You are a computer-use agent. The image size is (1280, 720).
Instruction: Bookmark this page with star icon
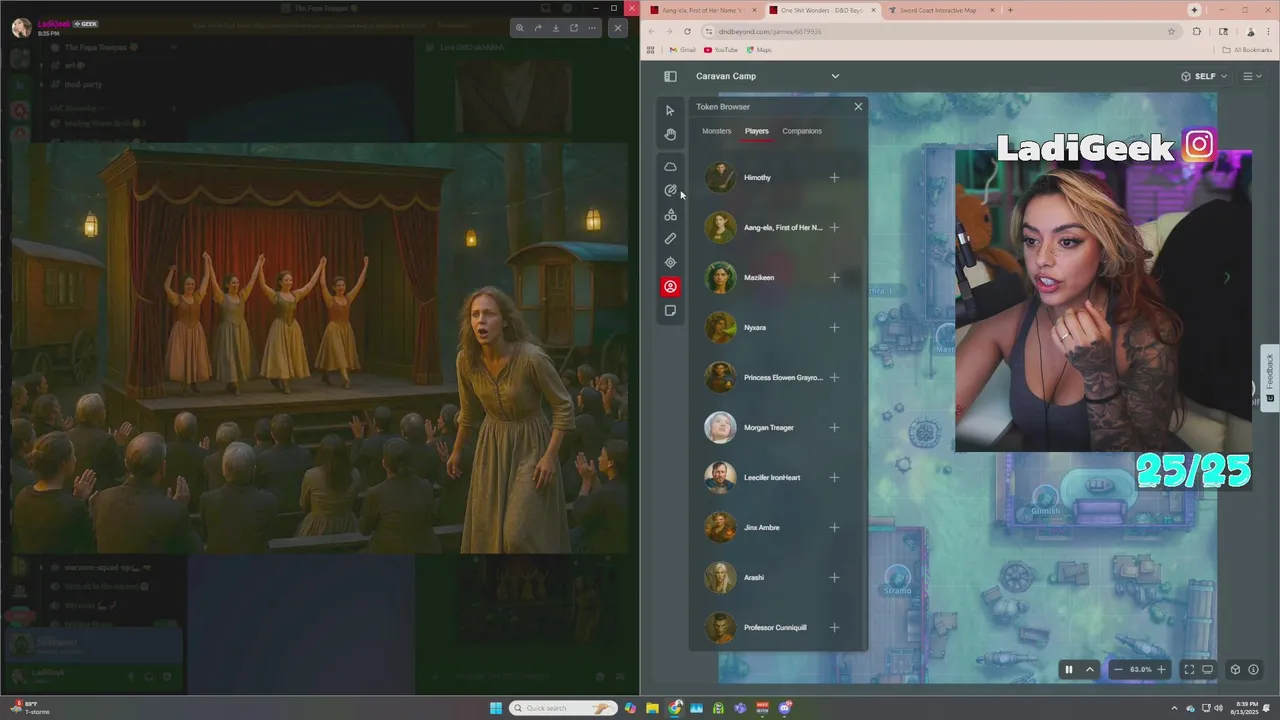tap(1171, 31)
